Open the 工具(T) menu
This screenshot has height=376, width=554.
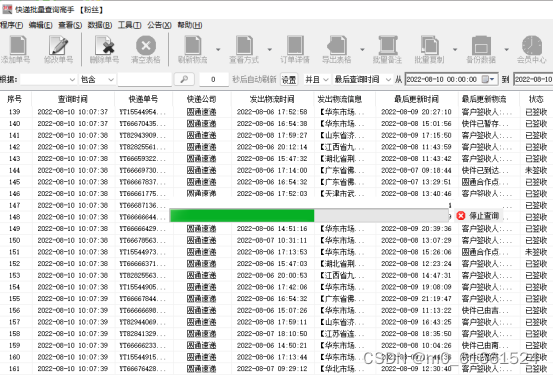[129, 25]
